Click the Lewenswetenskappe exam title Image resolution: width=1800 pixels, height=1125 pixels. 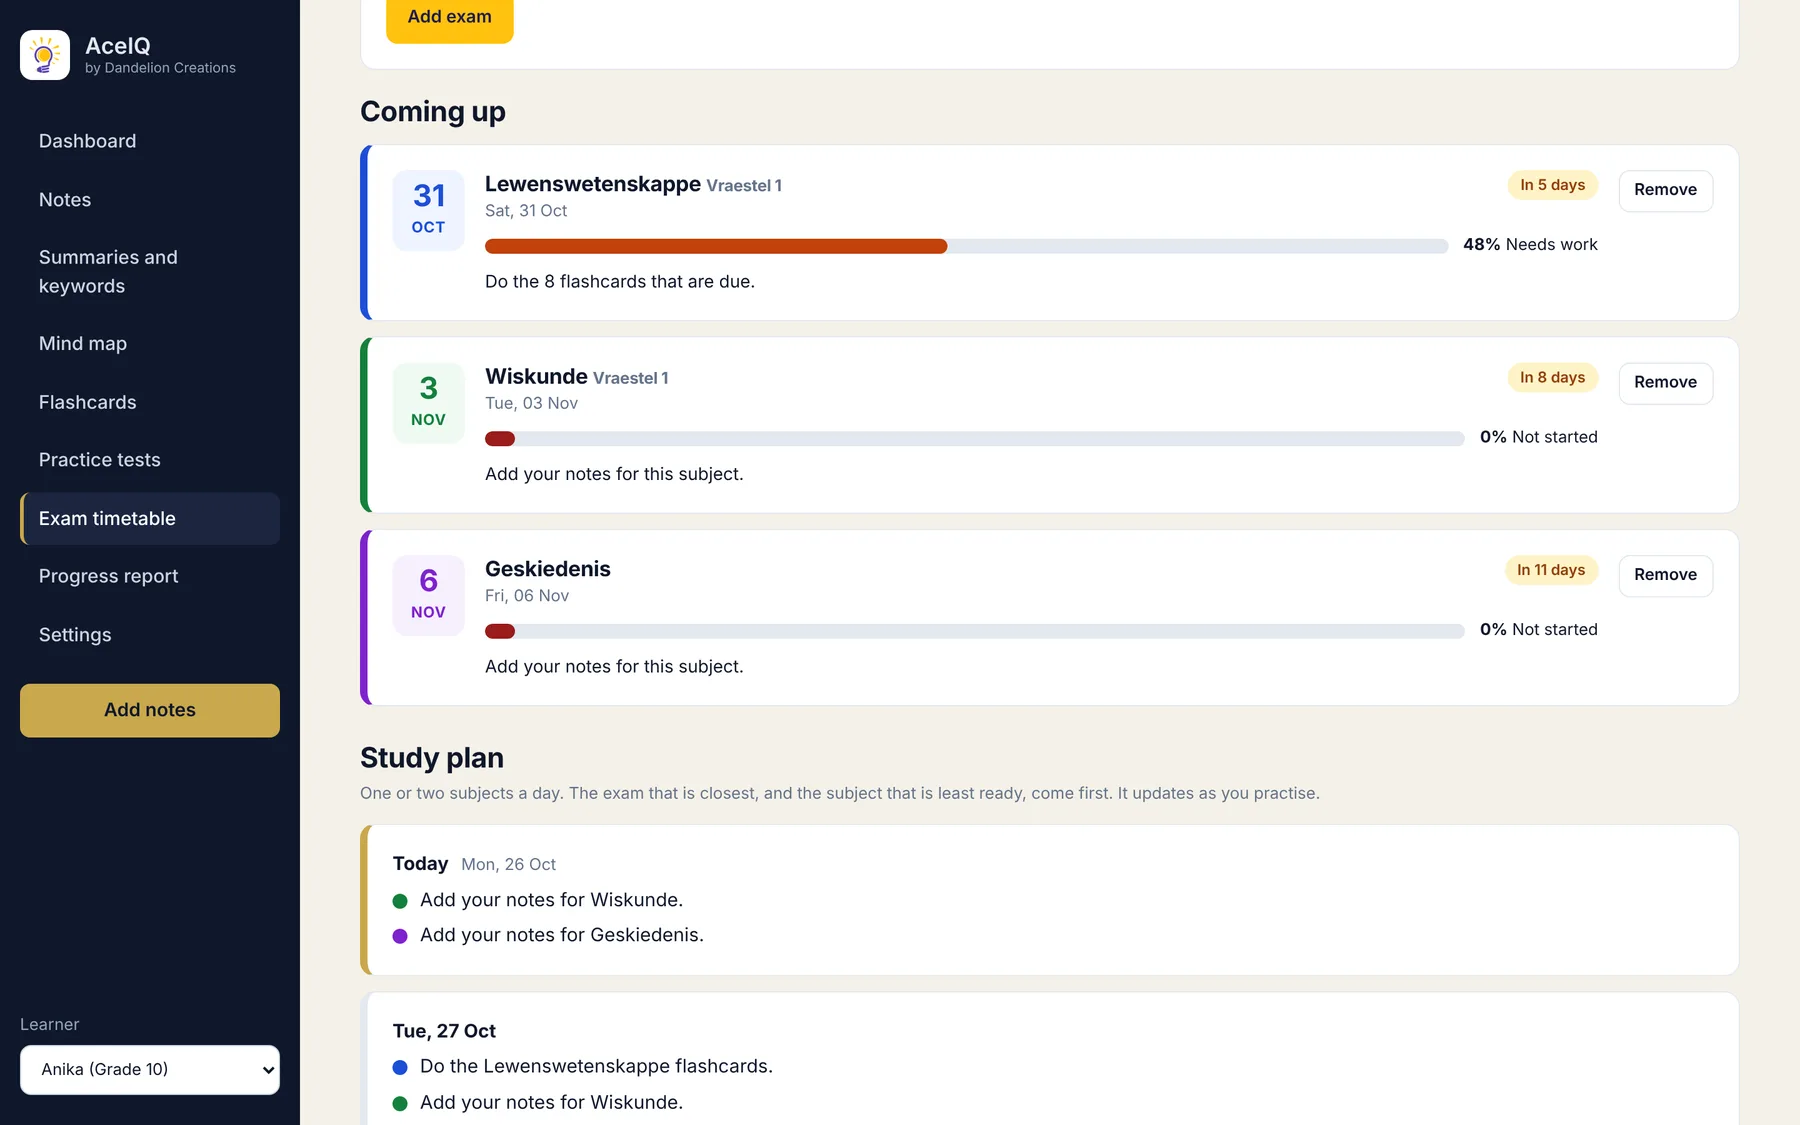[593, 184]
